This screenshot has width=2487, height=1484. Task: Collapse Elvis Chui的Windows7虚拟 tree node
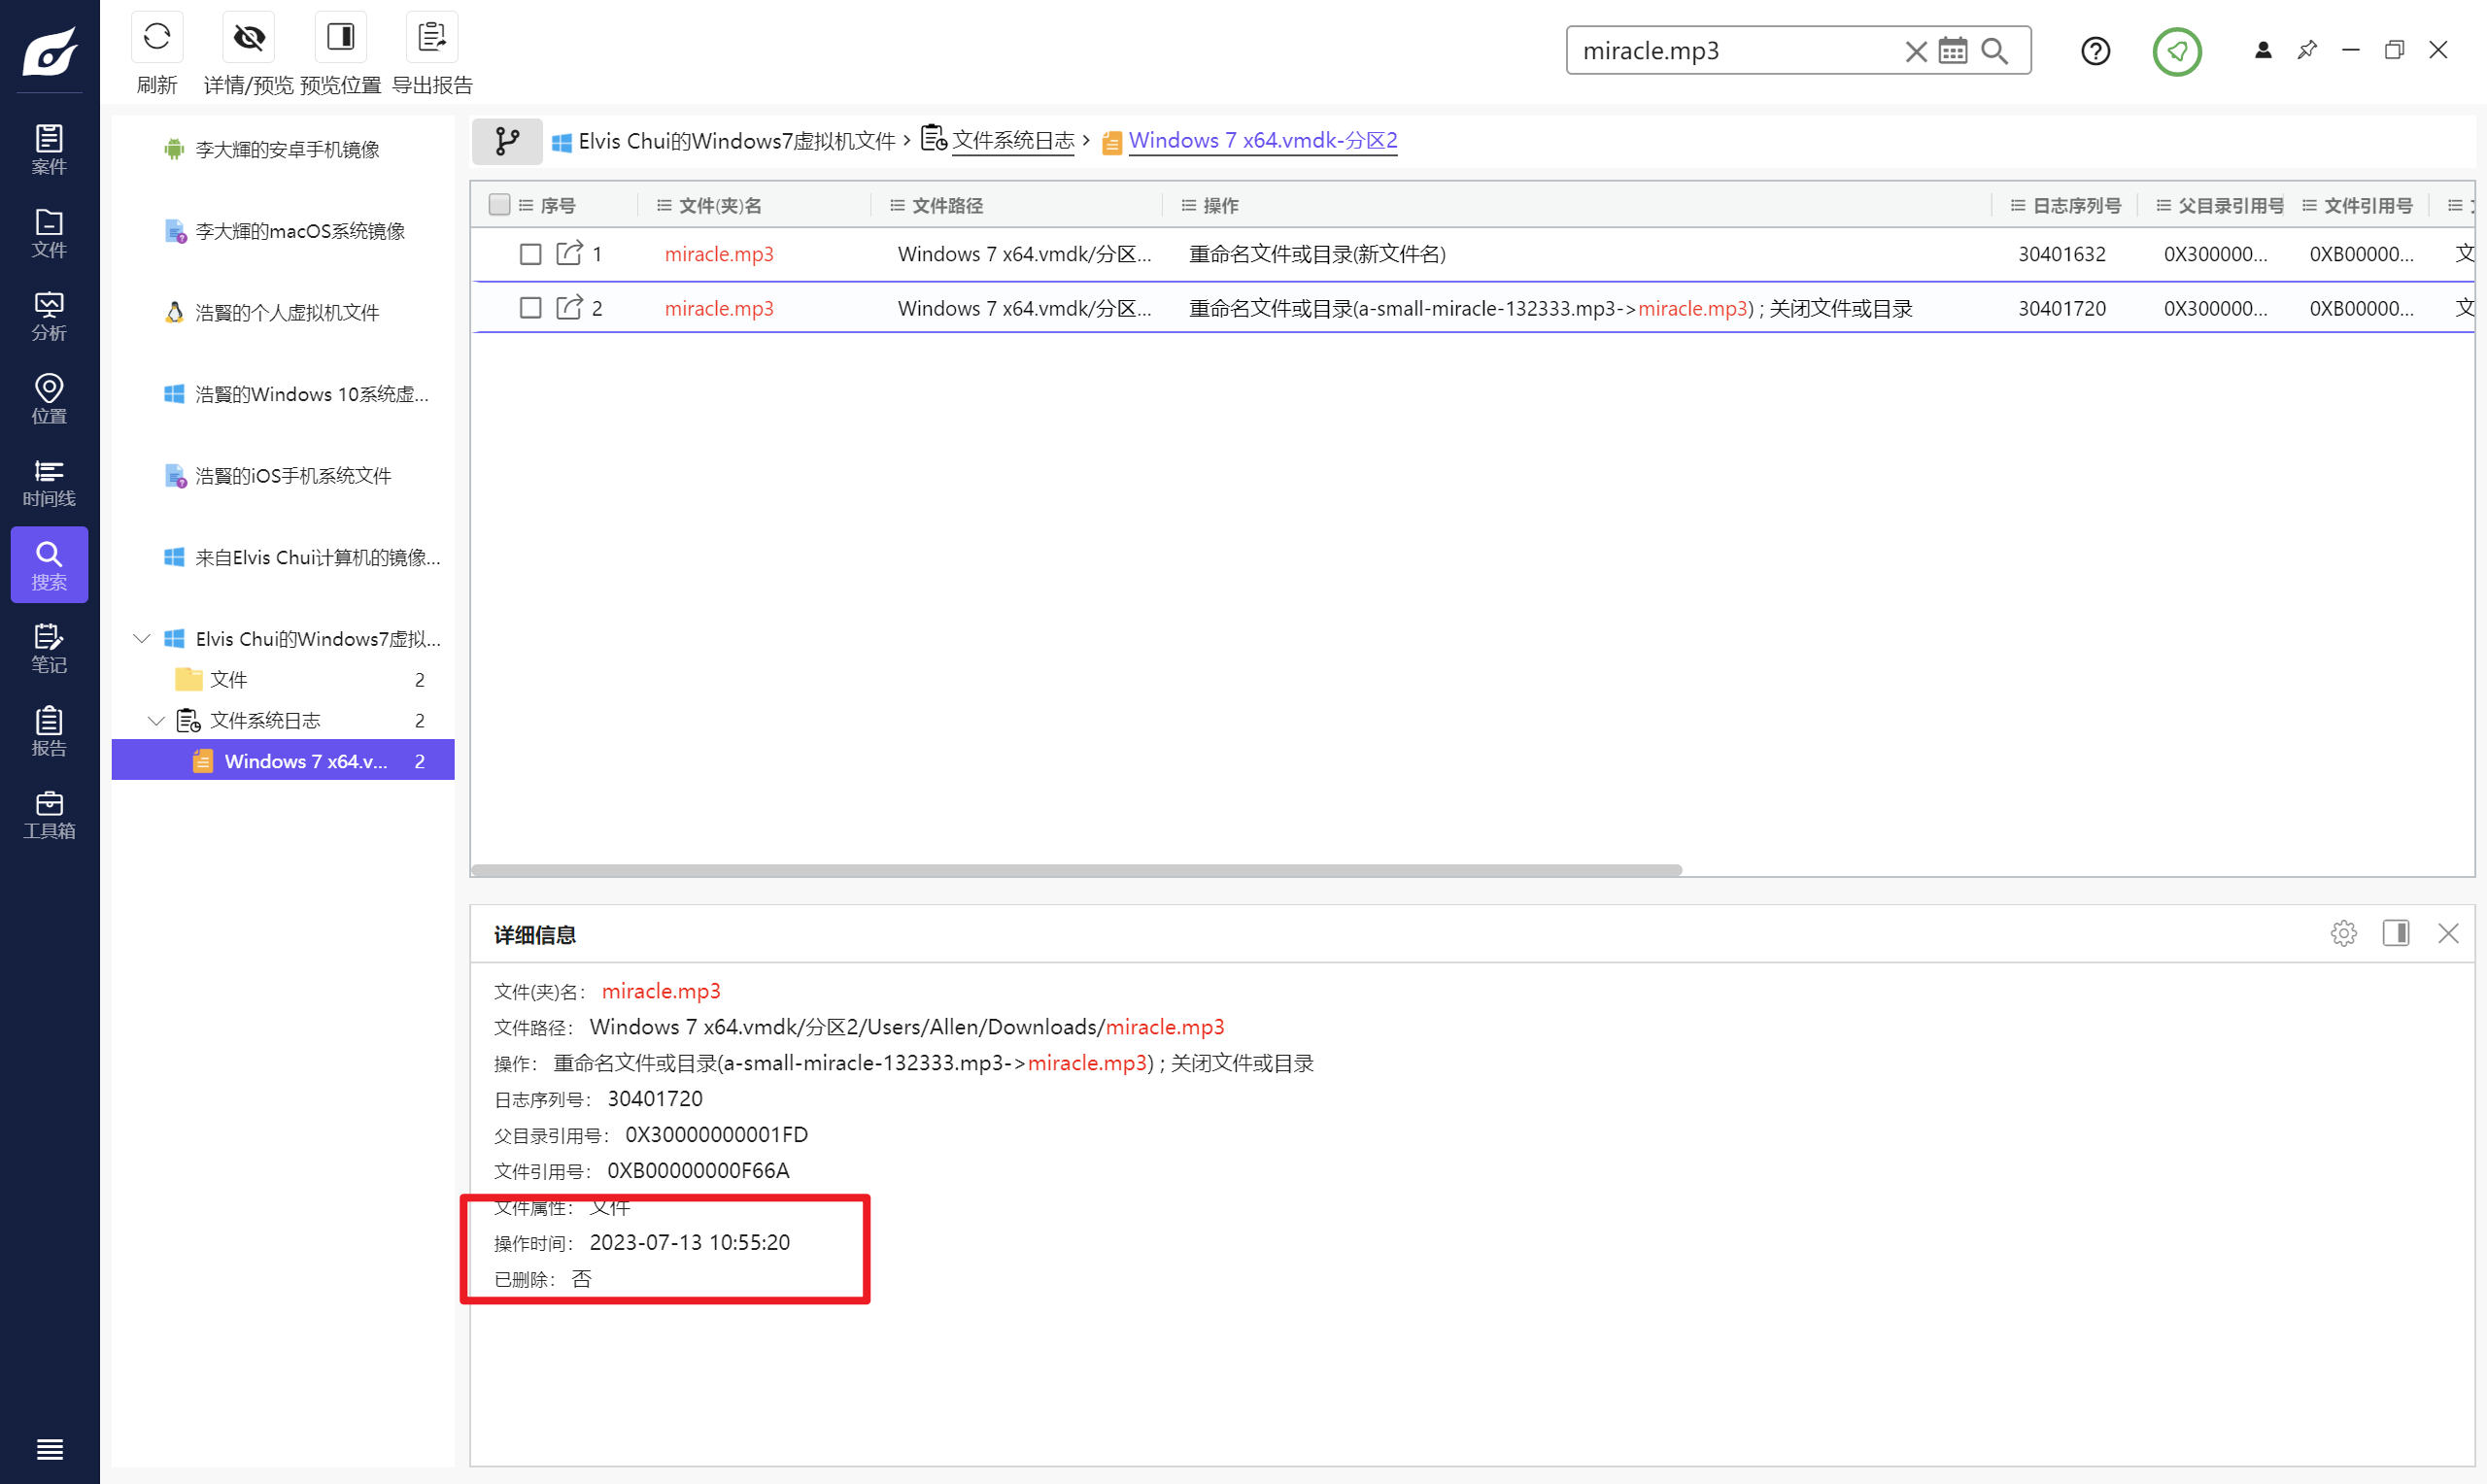point(142,638)
